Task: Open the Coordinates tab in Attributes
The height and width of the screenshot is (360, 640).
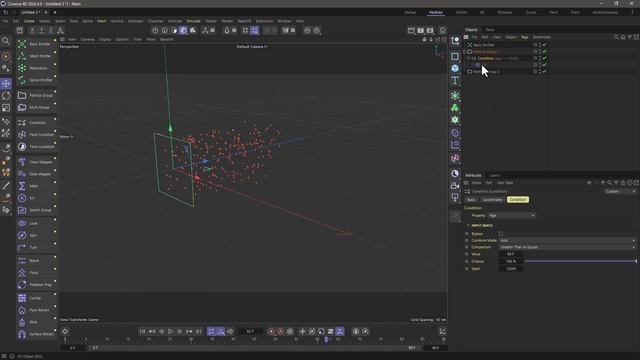Action: (x=492, y=200)
